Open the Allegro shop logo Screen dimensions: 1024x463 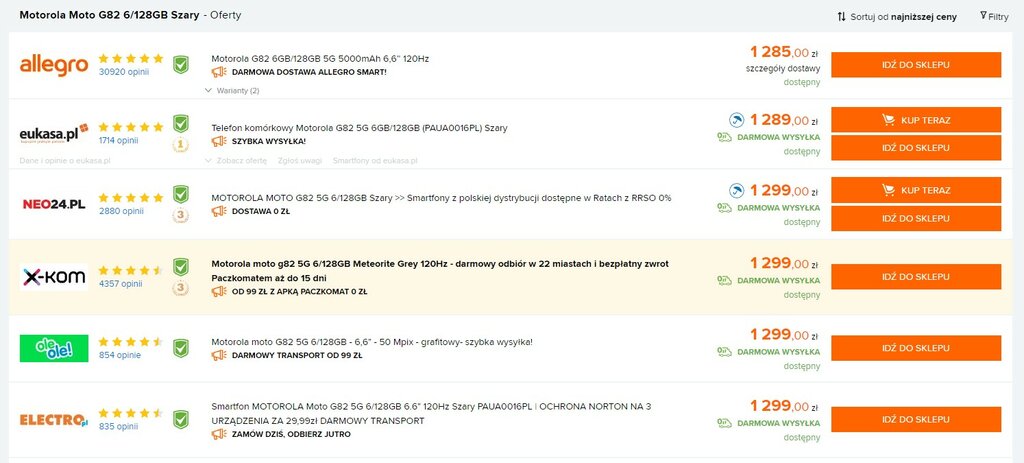click(x=54, y=65)
